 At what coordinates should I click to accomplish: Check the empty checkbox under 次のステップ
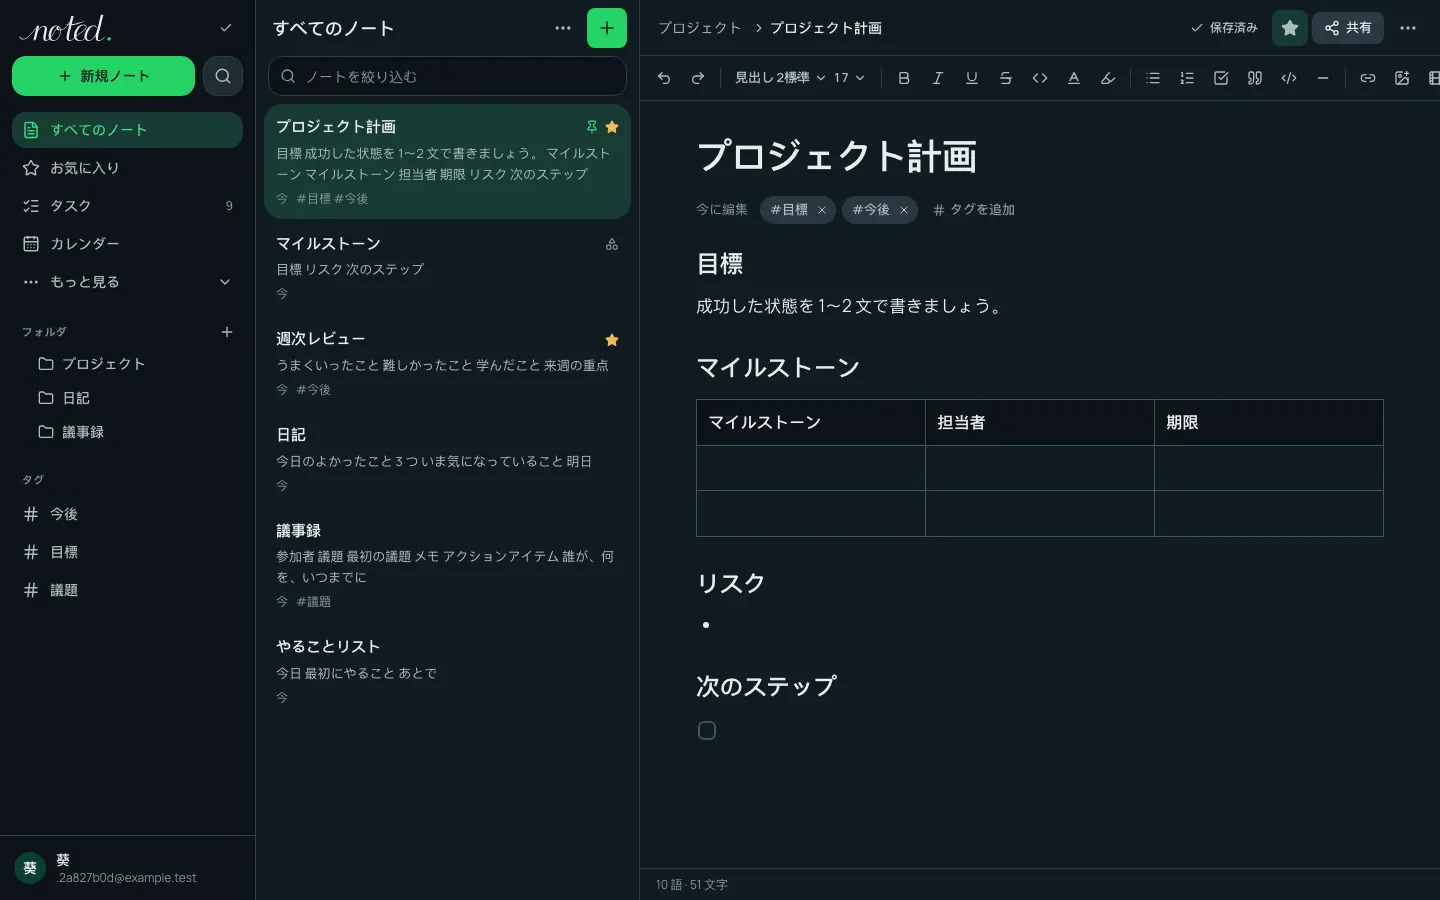tap(707, 731)
